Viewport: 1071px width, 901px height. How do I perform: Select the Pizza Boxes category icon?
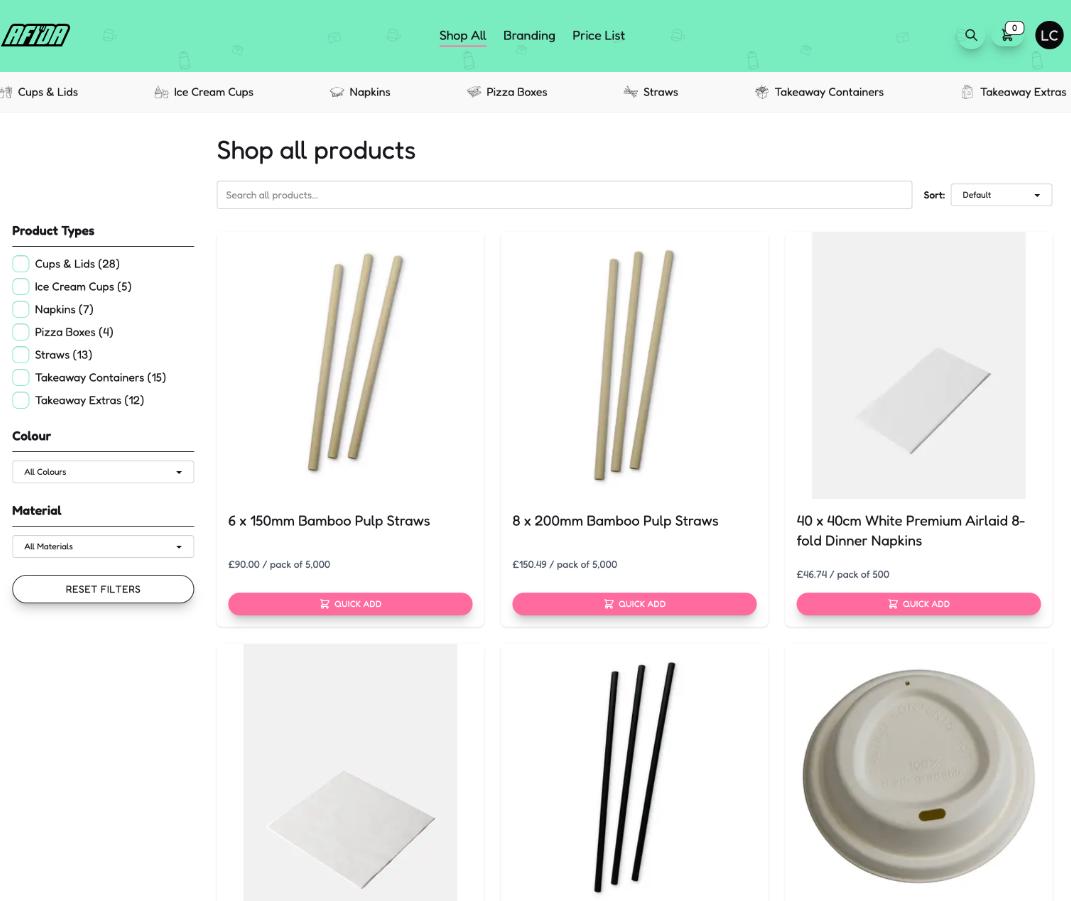tap(474, 92)
